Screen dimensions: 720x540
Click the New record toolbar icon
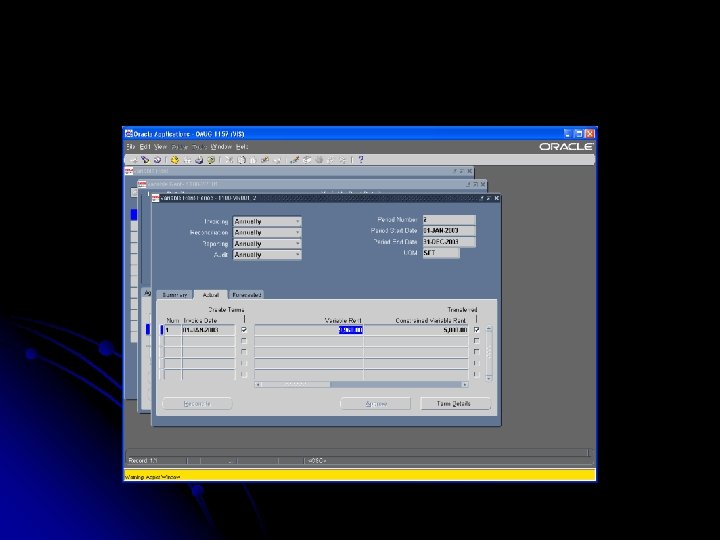click(134, 160)
